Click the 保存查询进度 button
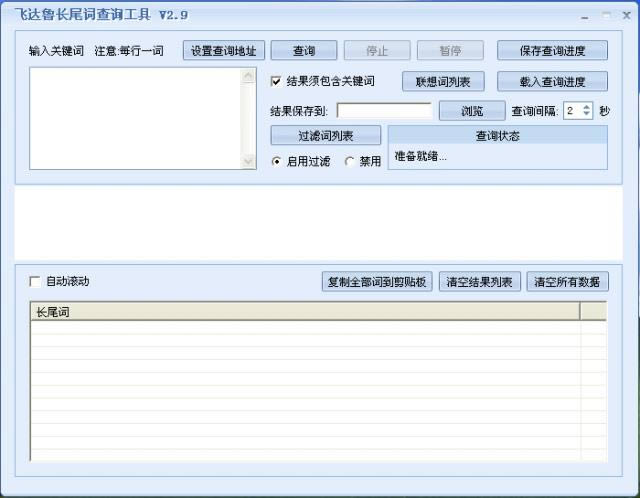This screenshot has height=498, width=640. coord(552,51)
